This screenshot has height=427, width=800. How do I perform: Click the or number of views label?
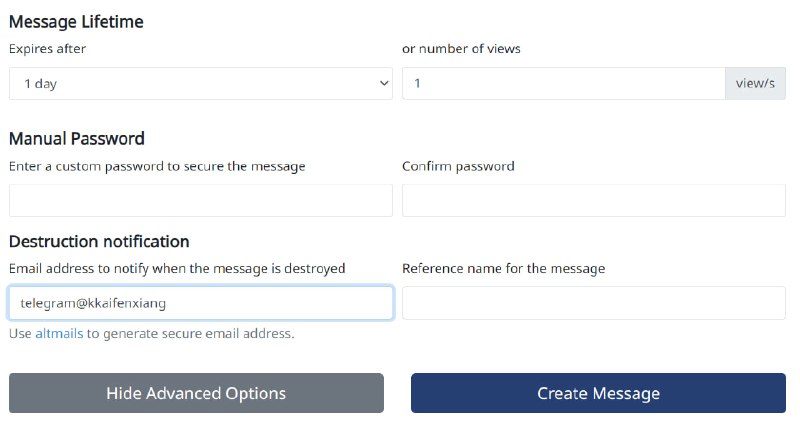point(461,48)
